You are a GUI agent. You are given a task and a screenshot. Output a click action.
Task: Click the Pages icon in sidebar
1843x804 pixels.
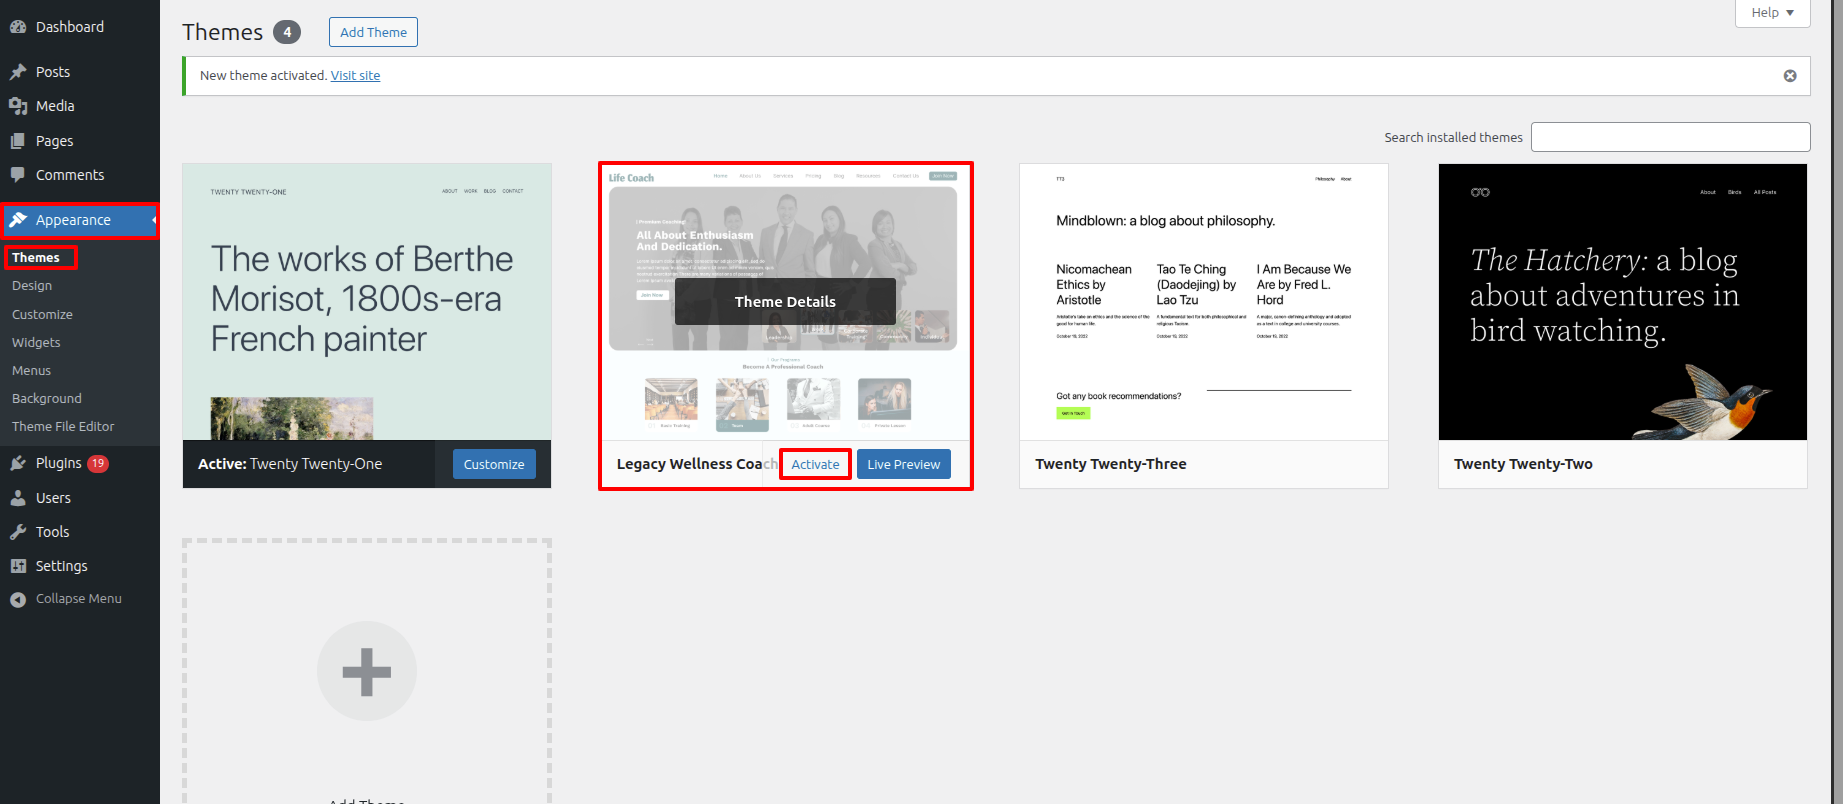[x=18, y=141]
